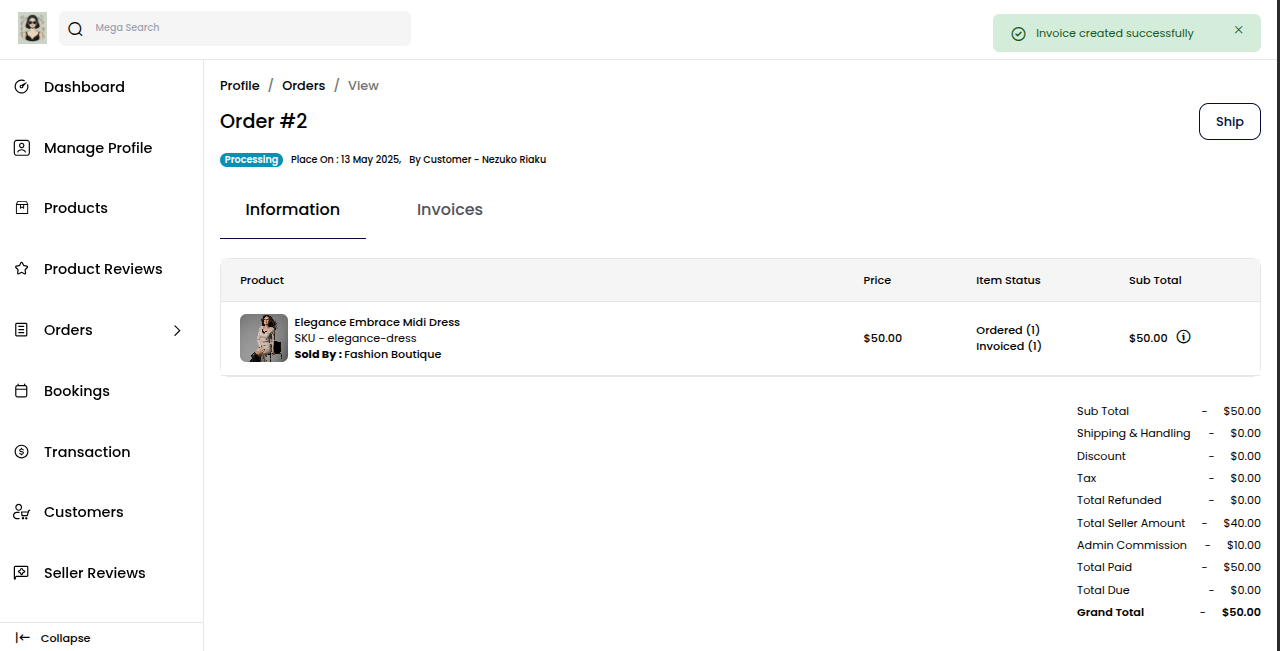This screenshot has width=1280, height=651.
Task: Click the Product Reviews star icon
Action: coord(21,269)
